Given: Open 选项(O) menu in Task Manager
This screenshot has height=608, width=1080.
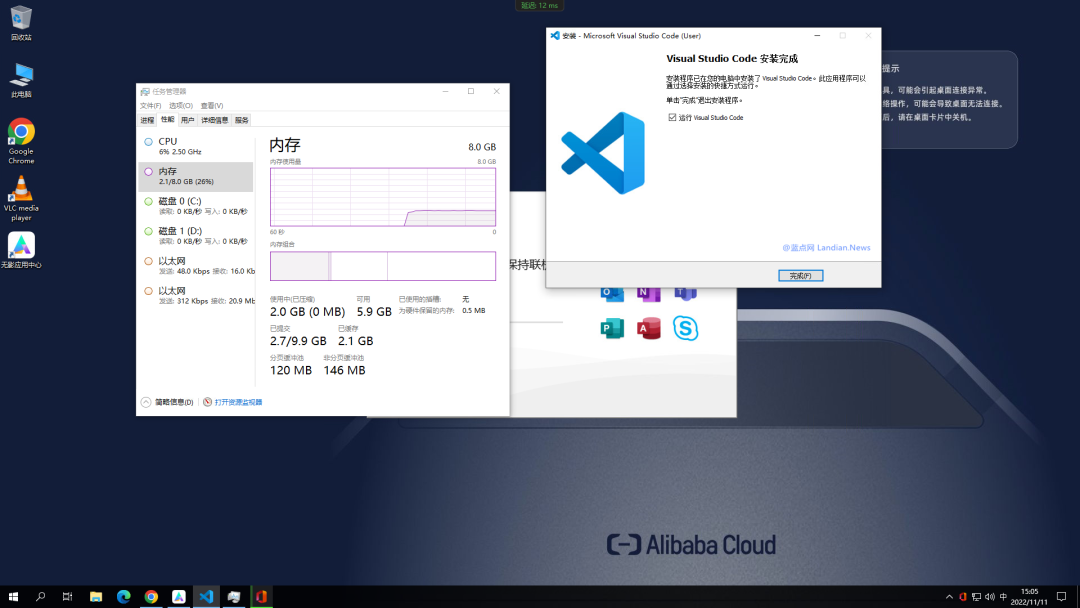Looking at the screenshot, I should click(x=180, y=105).
